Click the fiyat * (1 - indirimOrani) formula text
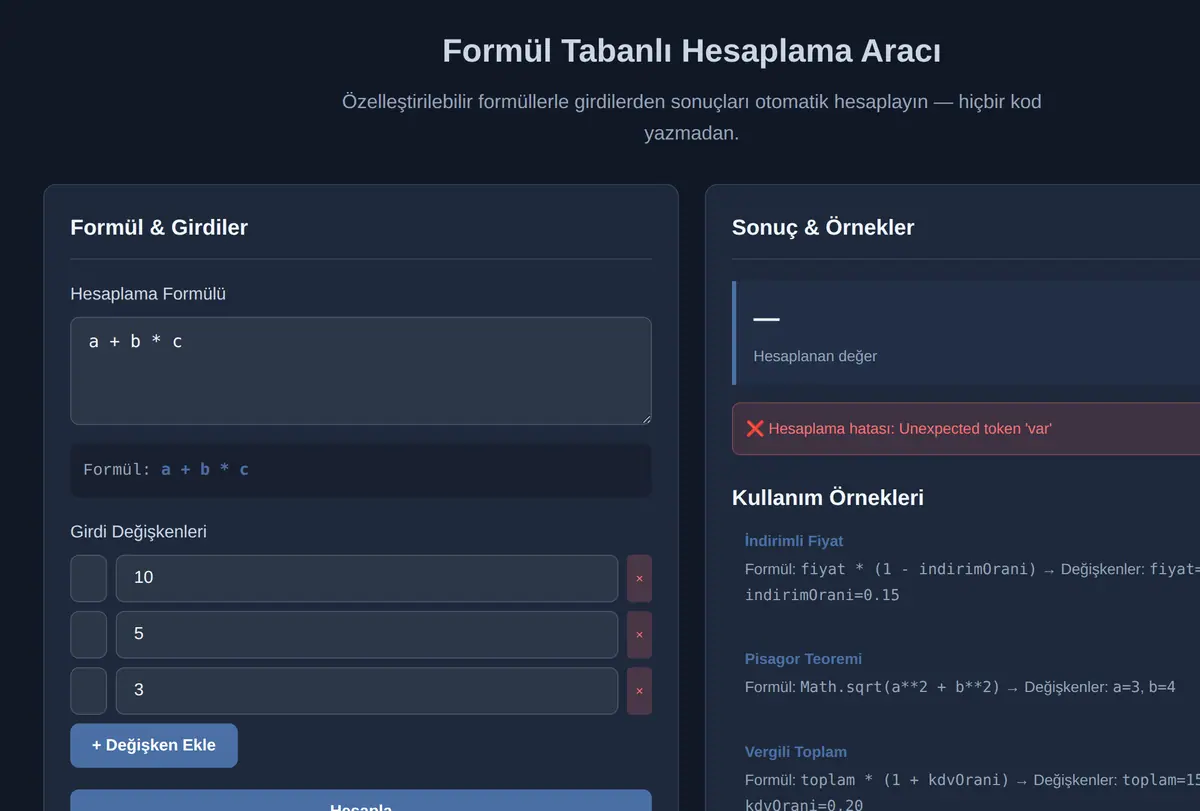Screen dimensions: 1200x811 click(918, 569)
